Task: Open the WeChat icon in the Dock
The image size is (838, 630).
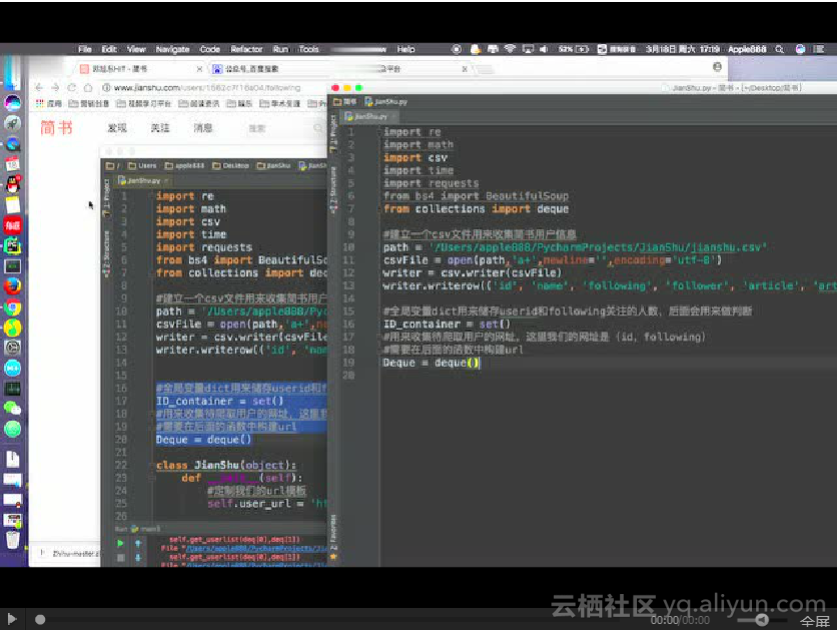Action: tap(12, 408)
